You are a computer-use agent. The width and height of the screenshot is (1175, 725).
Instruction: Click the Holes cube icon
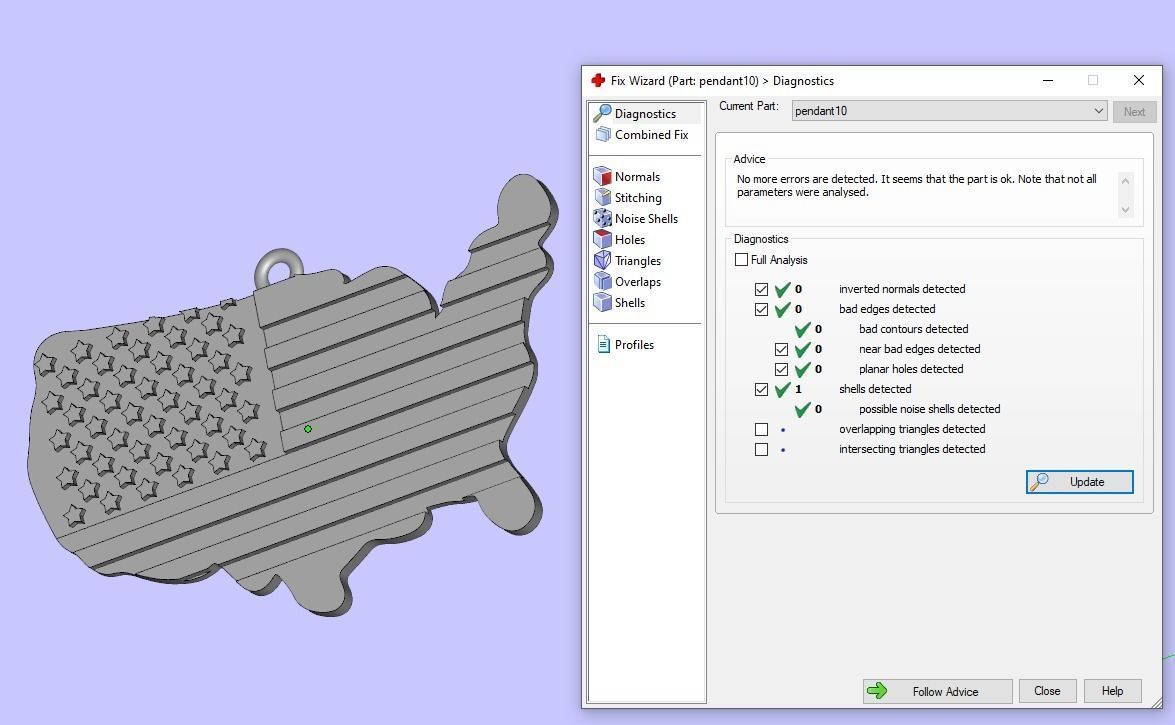tap(602, 239)
